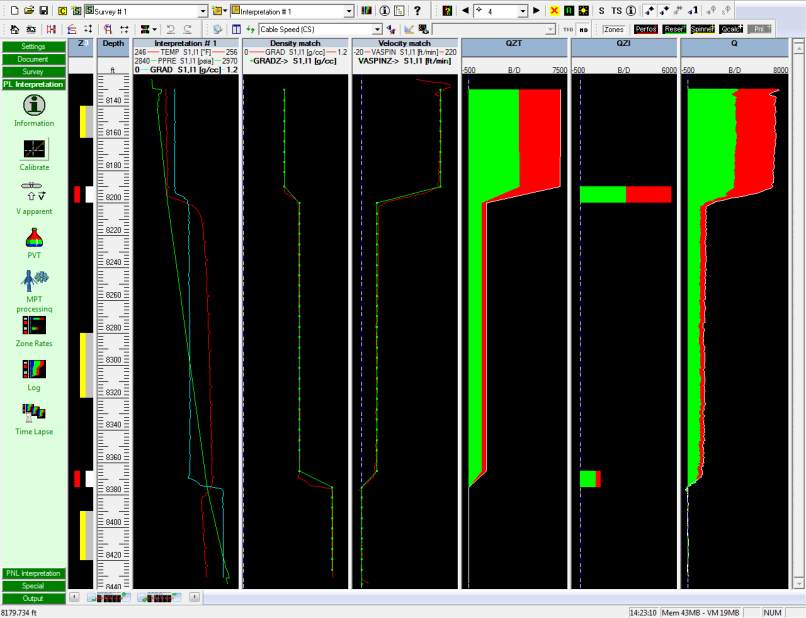Open the Interpretation # 1 dropdown

tap(348, 10)
